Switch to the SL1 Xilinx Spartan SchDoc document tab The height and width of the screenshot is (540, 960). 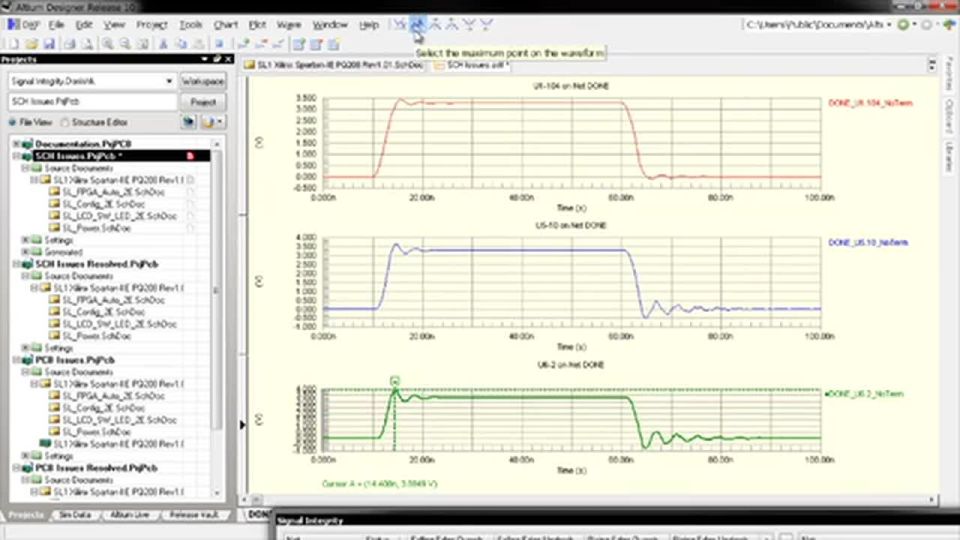334,65
